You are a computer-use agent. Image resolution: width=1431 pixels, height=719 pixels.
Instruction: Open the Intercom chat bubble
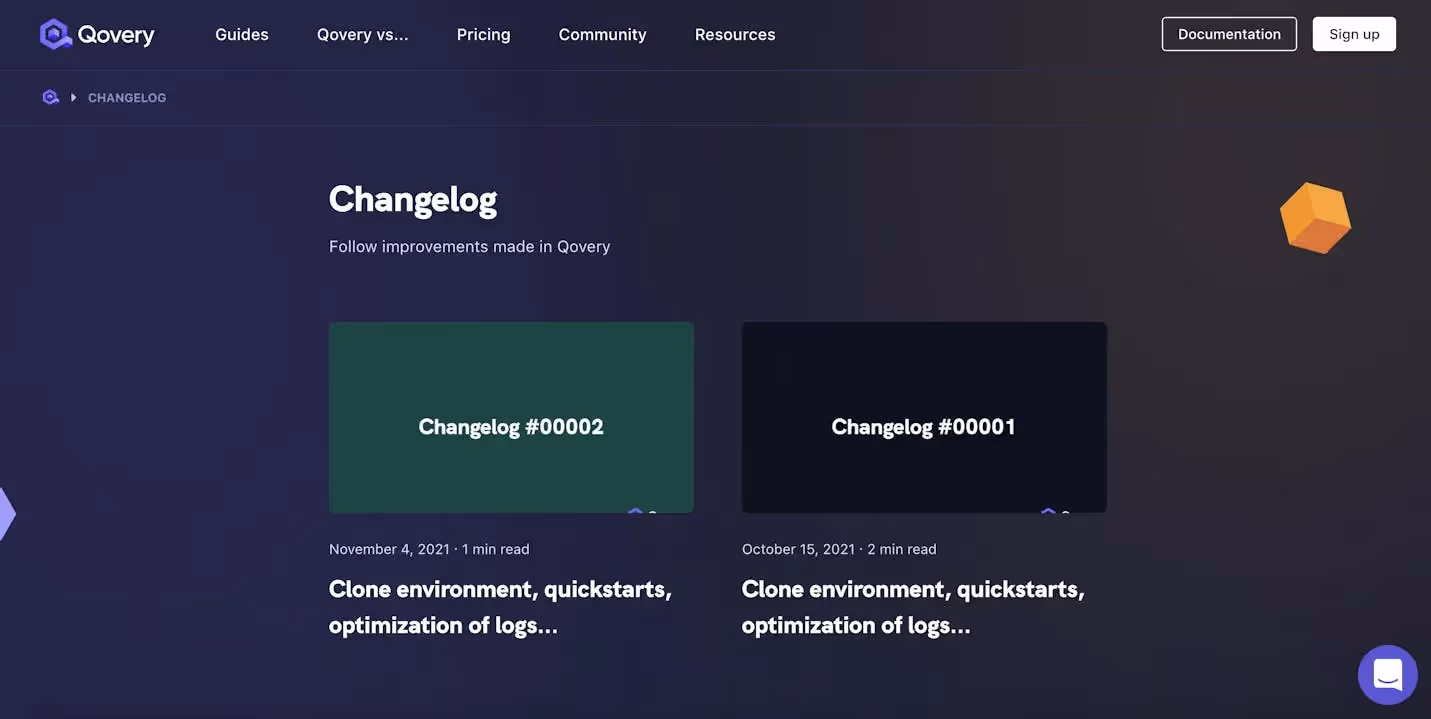point(1388,672)
